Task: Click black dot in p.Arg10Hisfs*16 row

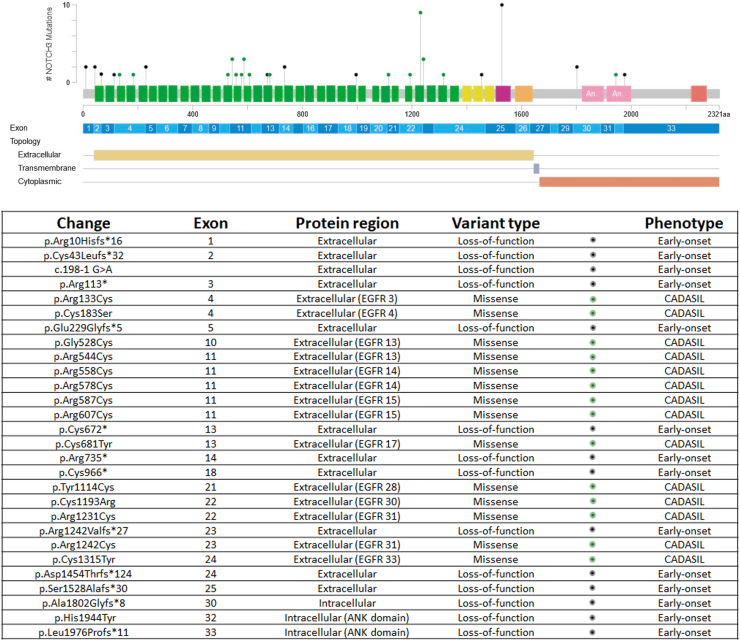Action: tap(594, 241)
